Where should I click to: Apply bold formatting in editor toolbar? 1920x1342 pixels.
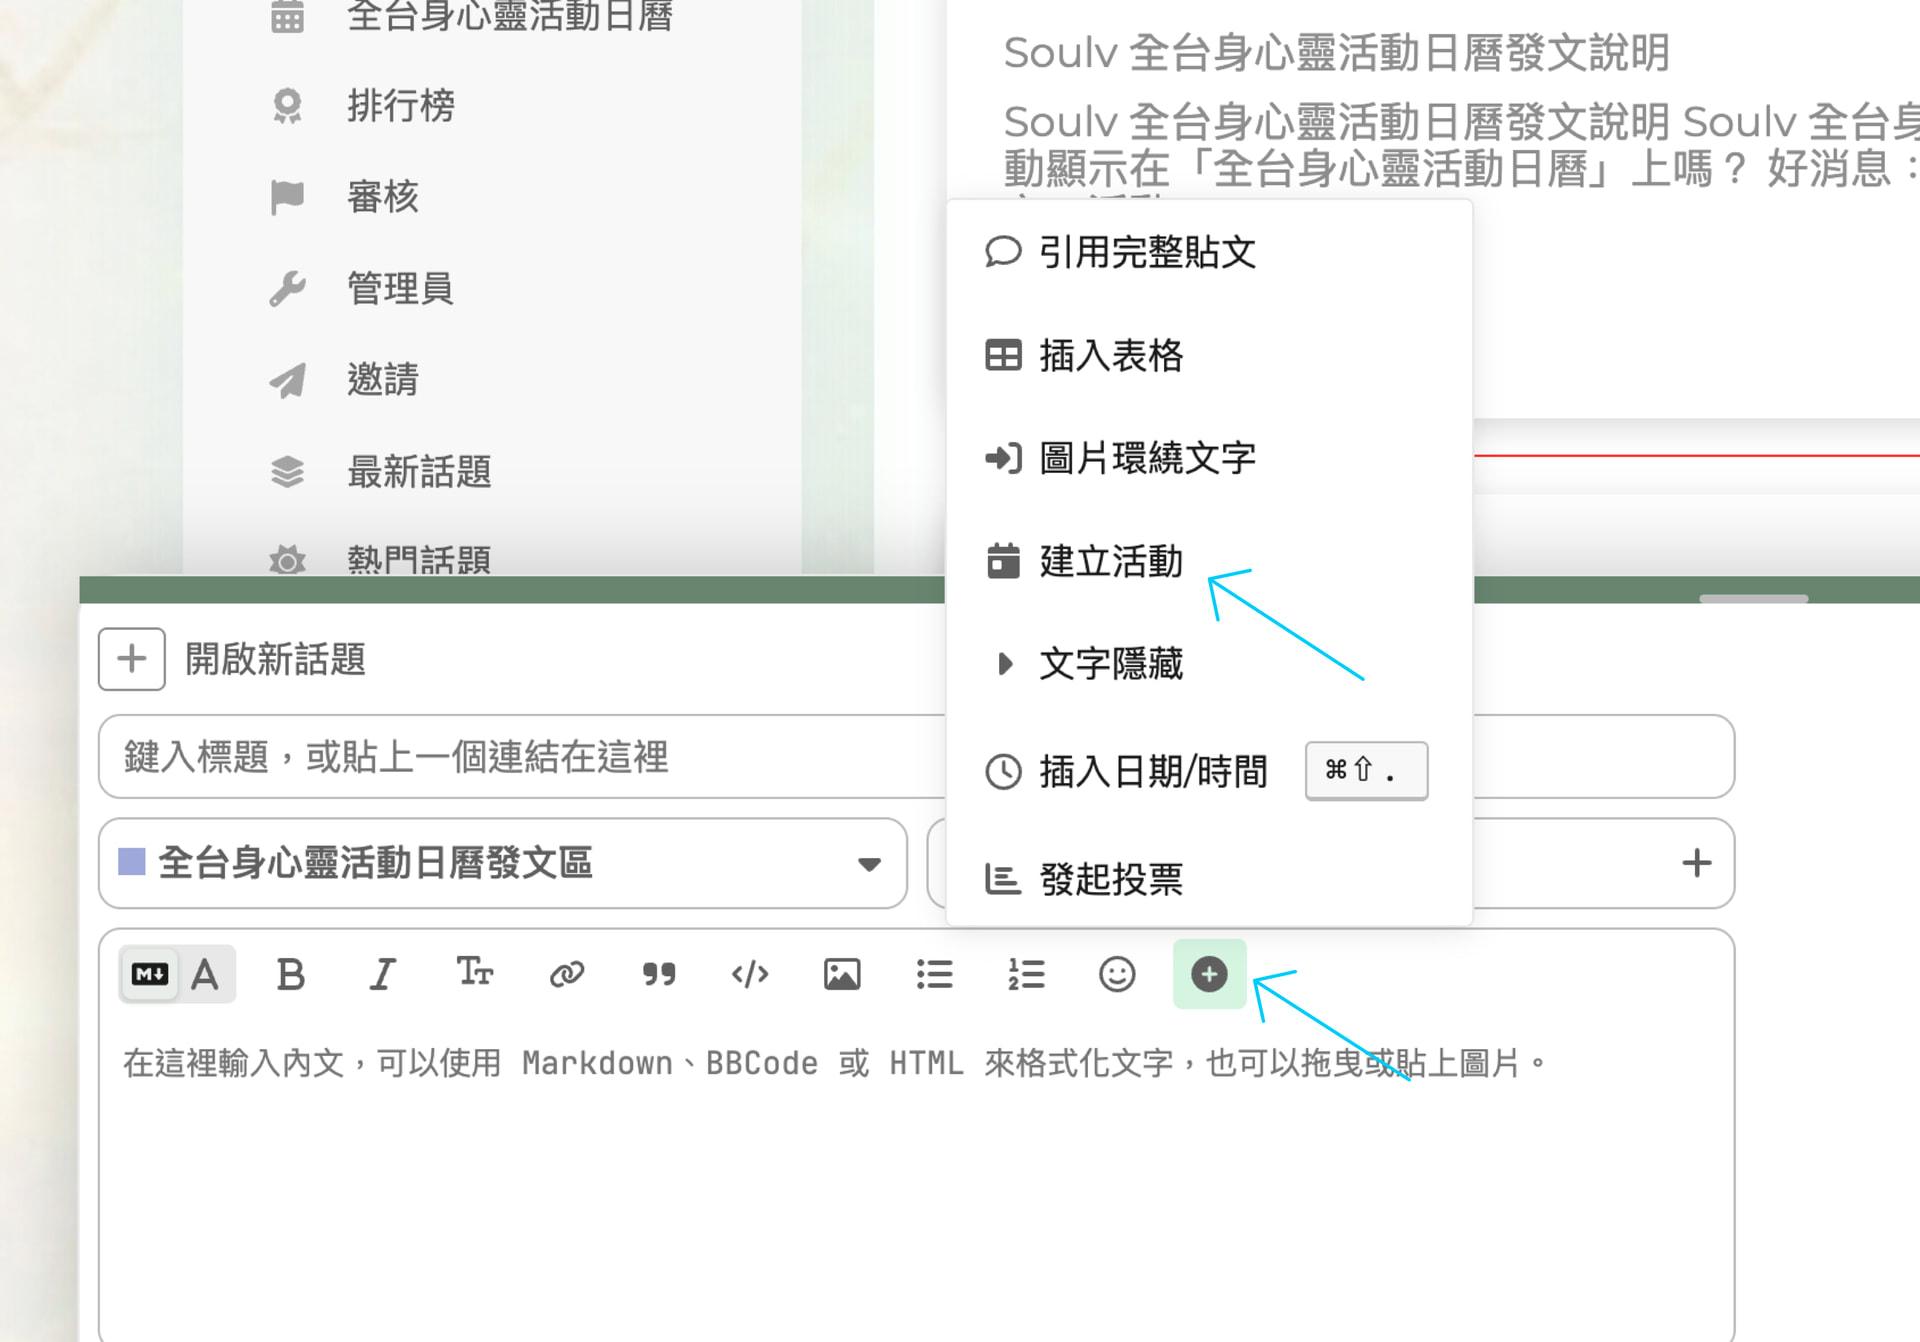pyautogui.click(x=290, y=974)
